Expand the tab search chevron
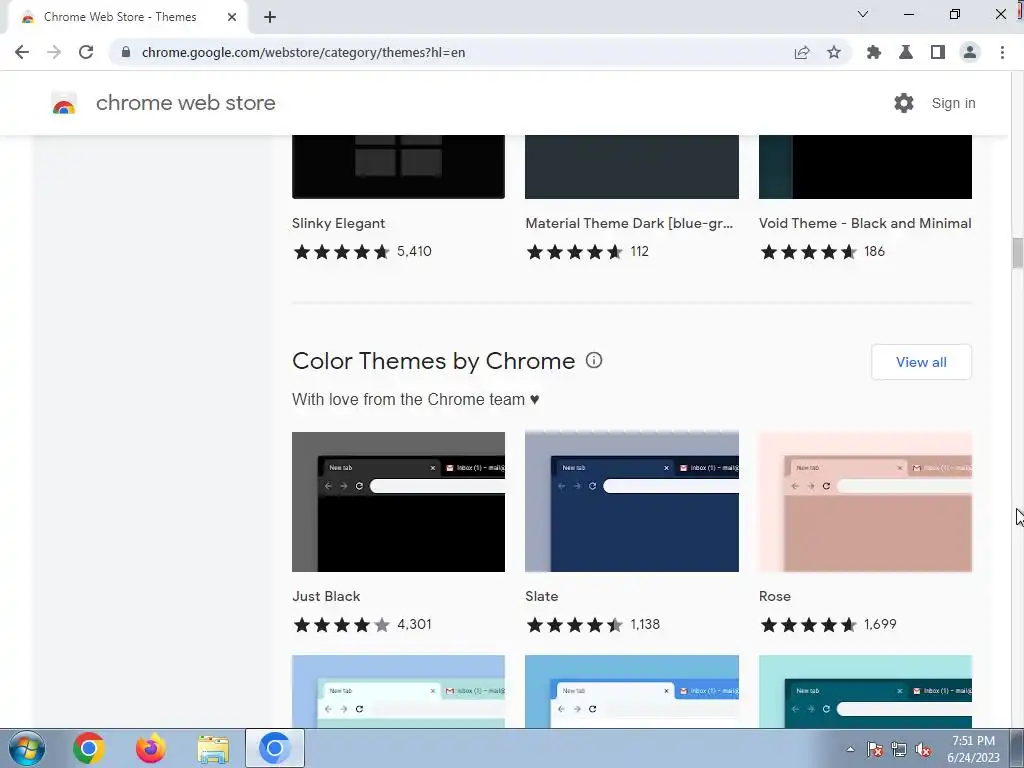 (x=863, y=14)
